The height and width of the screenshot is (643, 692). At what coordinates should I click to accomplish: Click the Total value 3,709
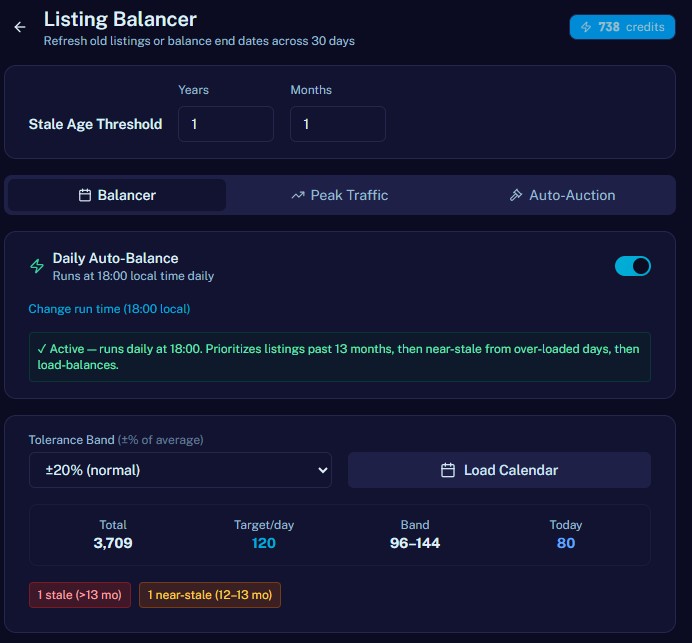pyautogui.click(x=113, y=543)
